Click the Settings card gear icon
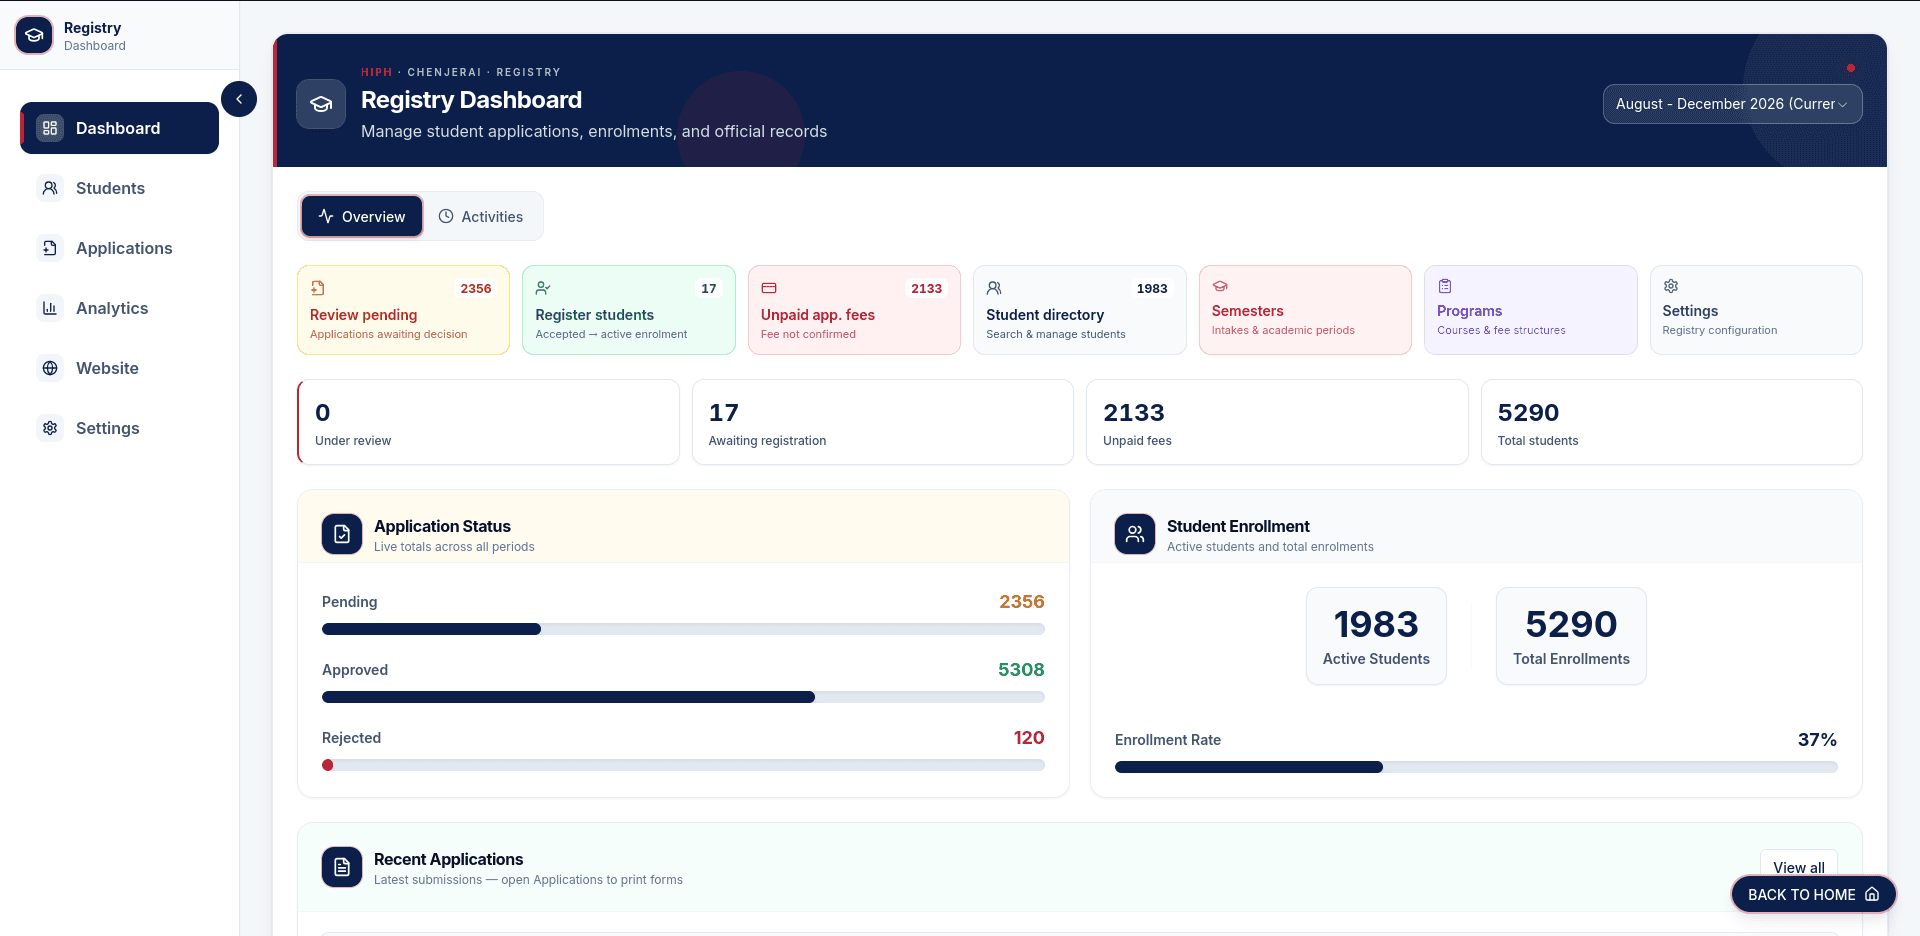The image size is (1920, 936). tap(1671, 286)
